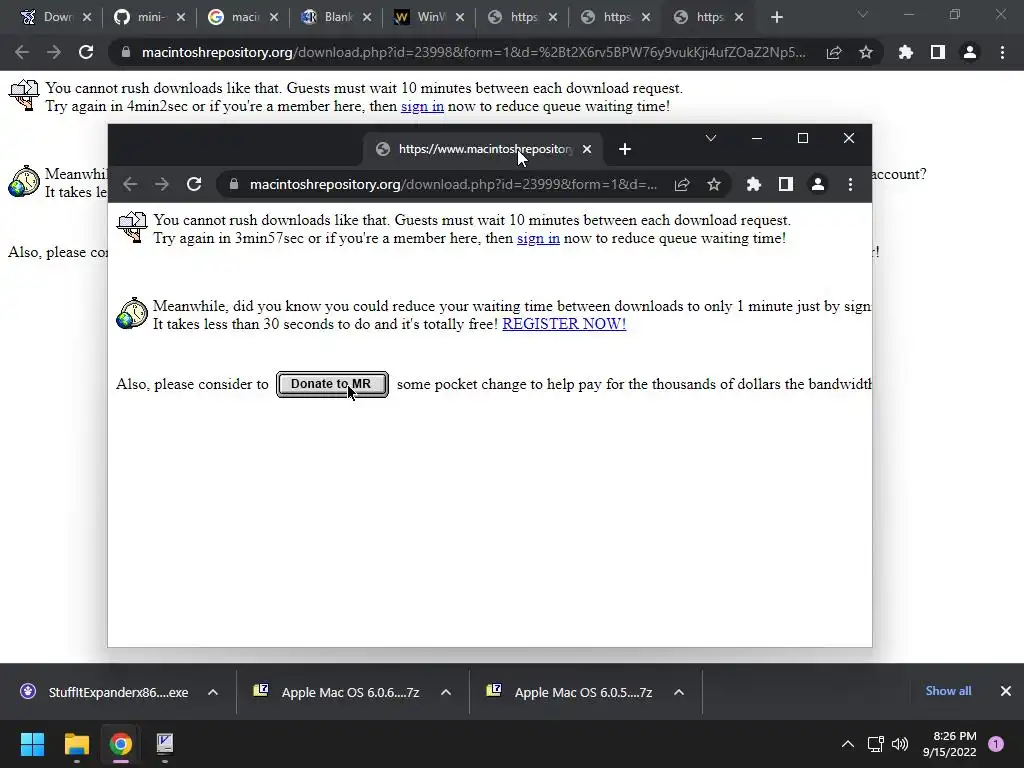Image resolution: width=1024 pixels, height=768 pixels.
Task: Open File Explorer from taskbar
Action: [x=76, y=744]
